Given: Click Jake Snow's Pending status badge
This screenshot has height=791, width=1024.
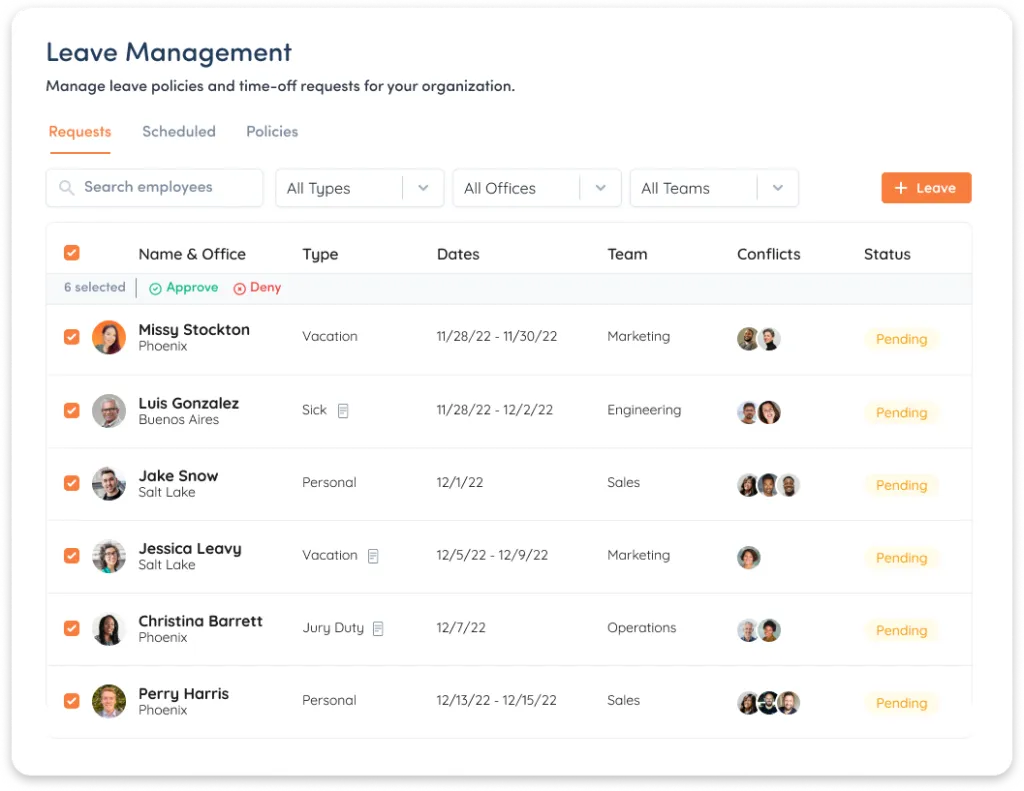Looking at the screenshot, I should [x=901, y=485].
